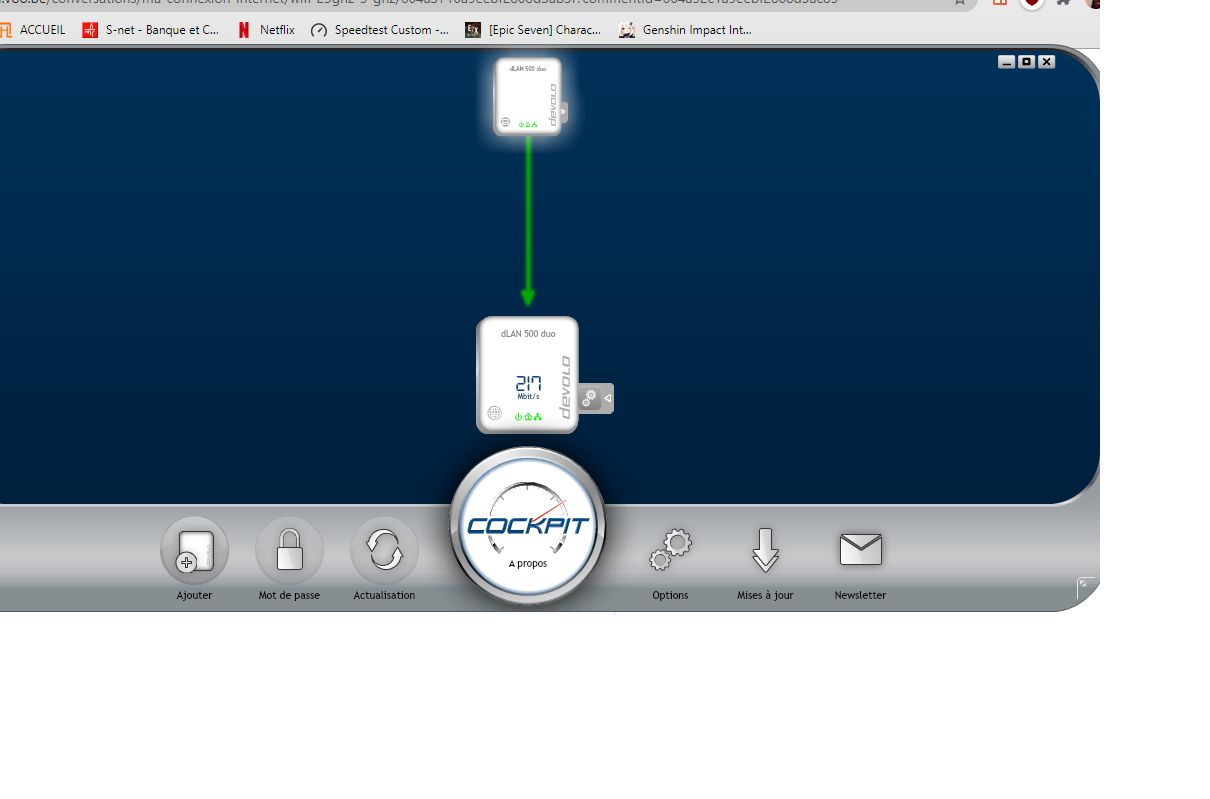This screenshot has width=1210, height=799.
Task: Click the "A propos" text under Cockpit
Action: pyautogui.click(x=528, y=564)
